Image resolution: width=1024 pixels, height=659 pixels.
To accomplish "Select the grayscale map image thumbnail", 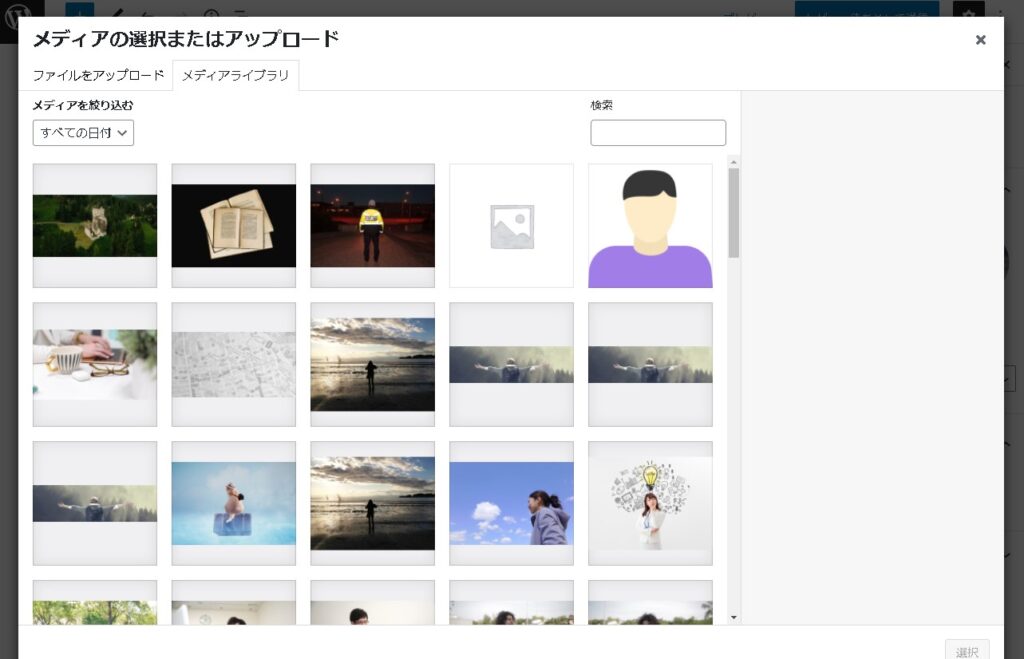I will (234, 364).
